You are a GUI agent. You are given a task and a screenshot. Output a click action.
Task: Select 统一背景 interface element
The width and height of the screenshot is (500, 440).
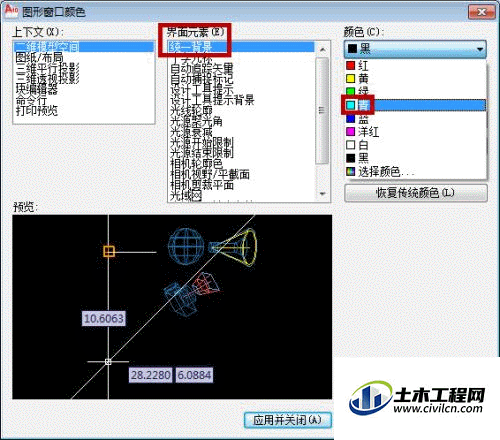tap(241, 47)
